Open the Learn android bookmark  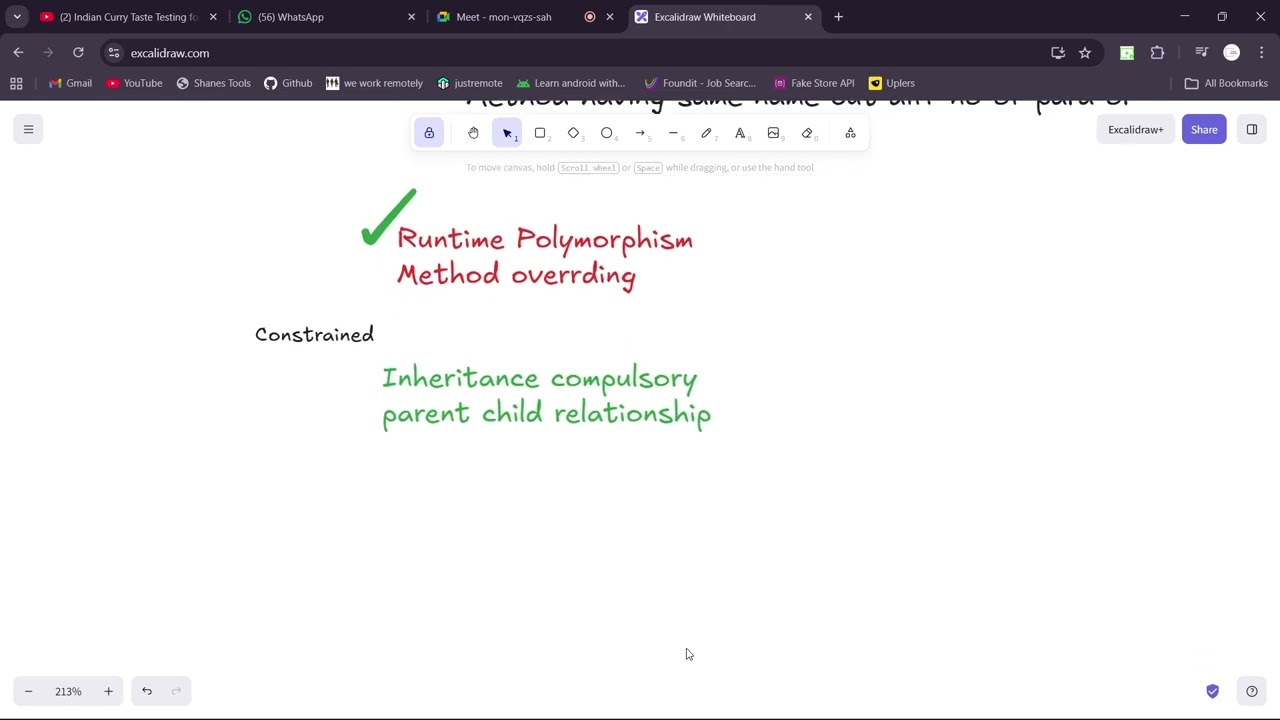click(x=570, y=83)
